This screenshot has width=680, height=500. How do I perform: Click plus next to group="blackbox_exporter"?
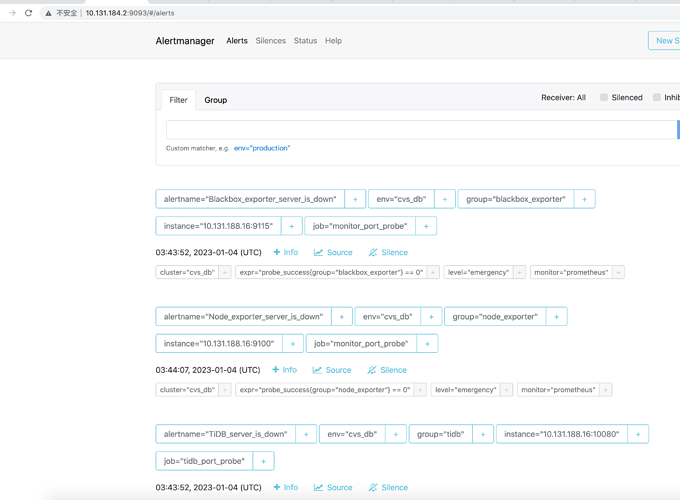click(584, 199)
